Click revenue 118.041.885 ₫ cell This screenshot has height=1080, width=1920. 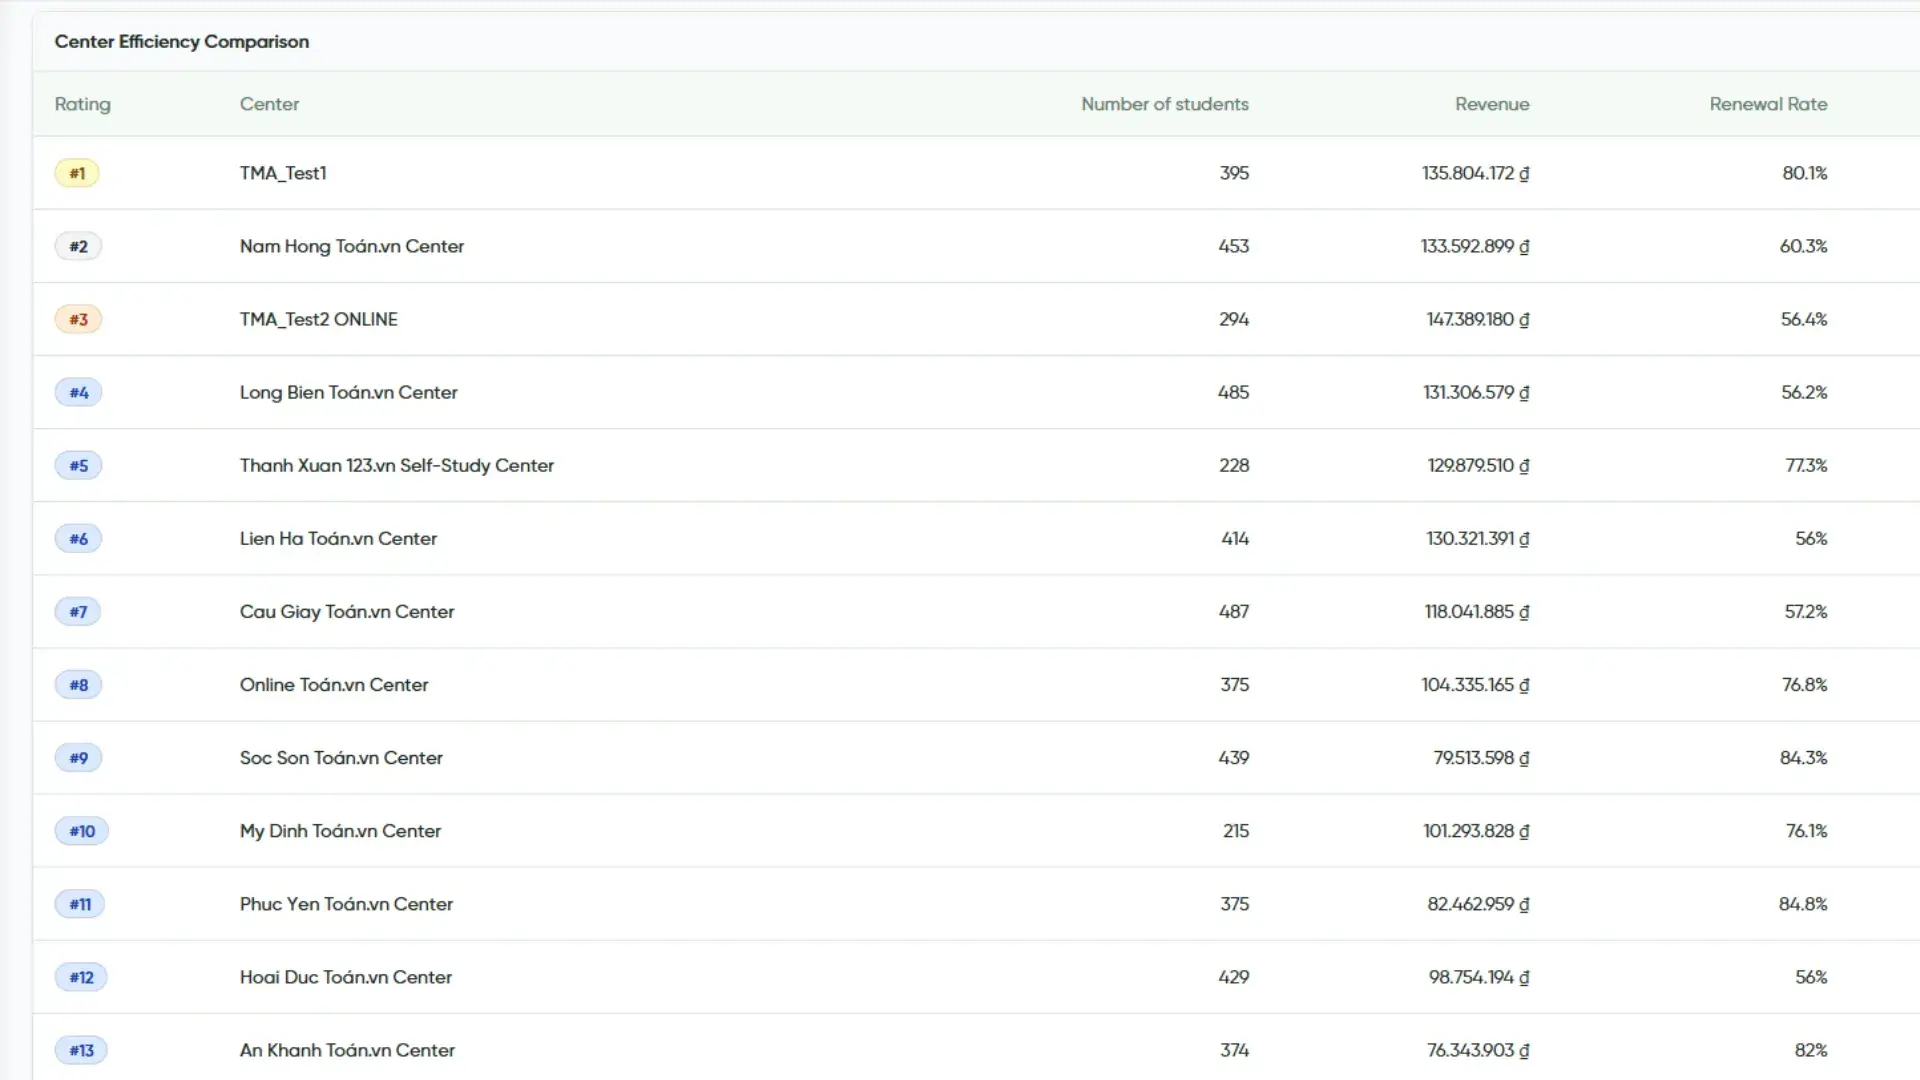[1477, 611]
